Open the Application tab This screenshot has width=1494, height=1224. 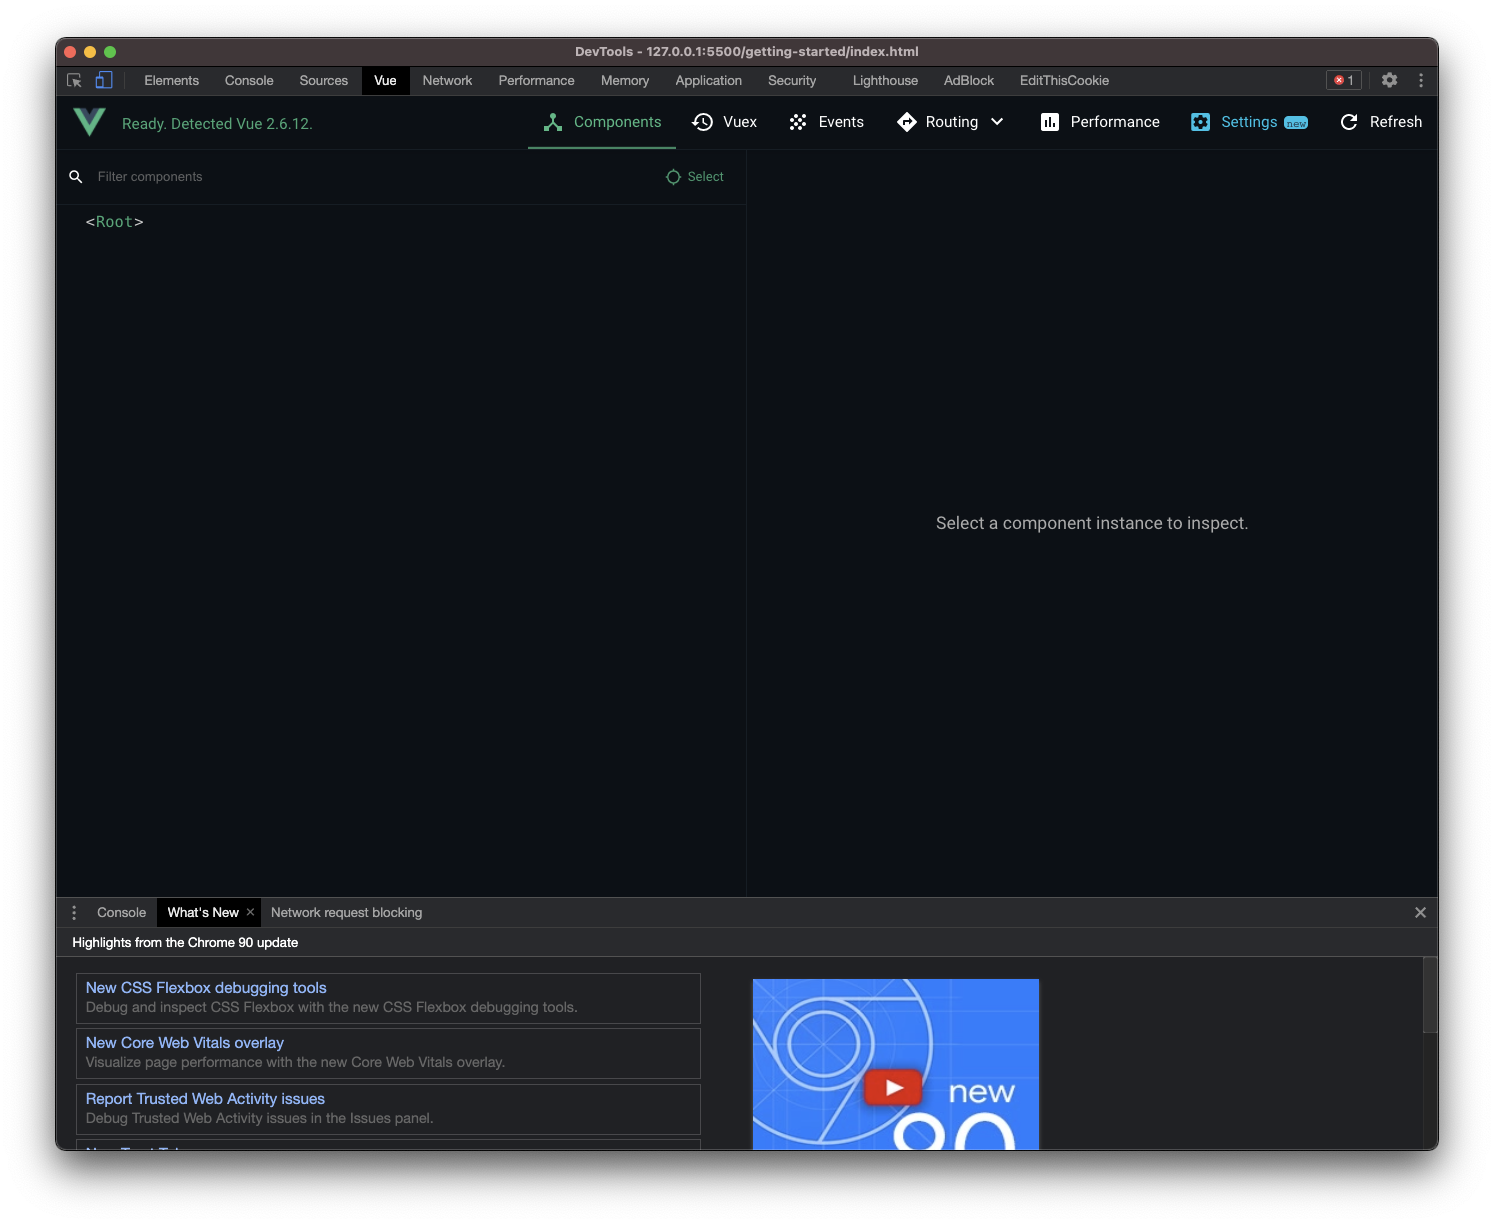(x=709, y=81)
